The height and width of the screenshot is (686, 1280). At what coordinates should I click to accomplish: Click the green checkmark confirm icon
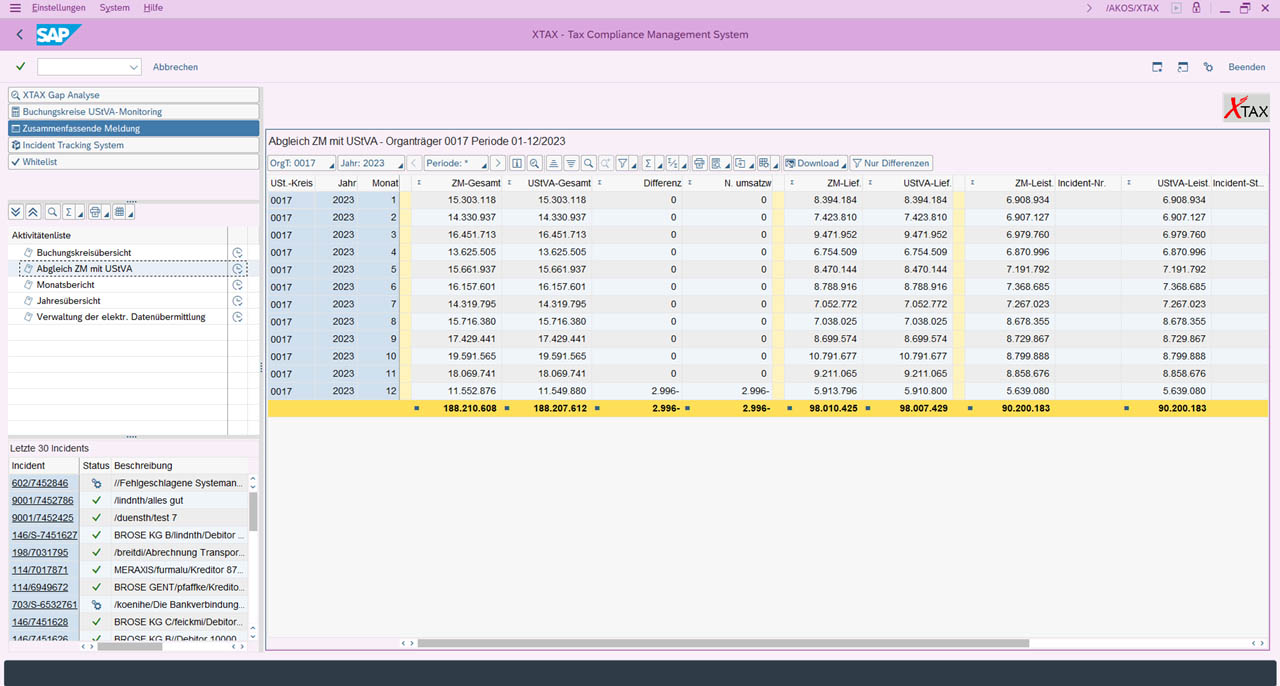[21, 67]
